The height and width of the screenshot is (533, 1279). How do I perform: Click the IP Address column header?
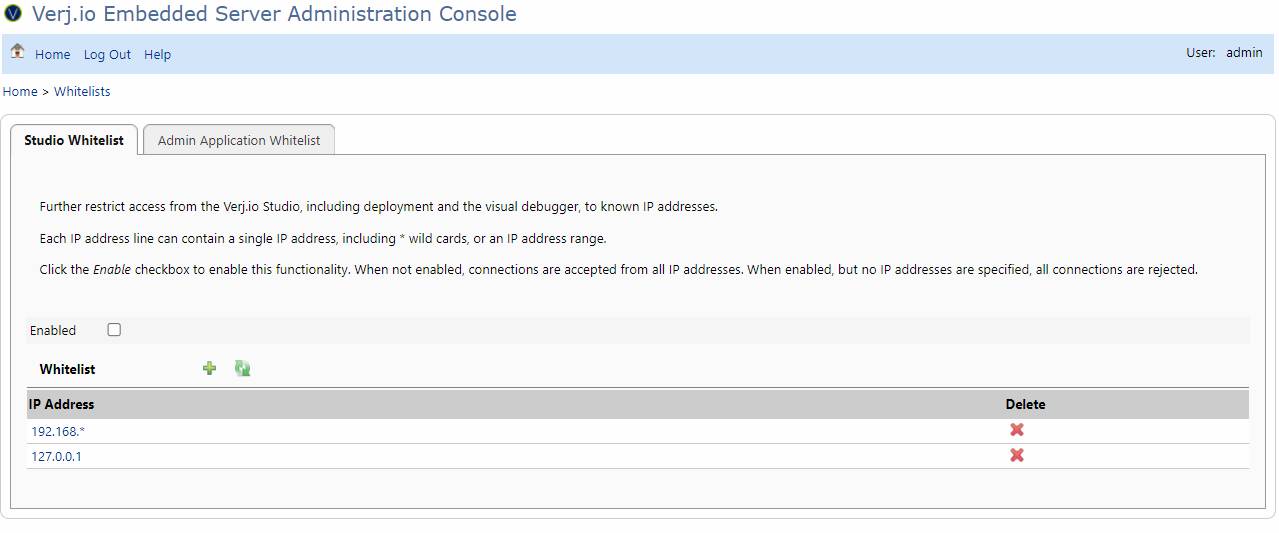pos(61,405)
